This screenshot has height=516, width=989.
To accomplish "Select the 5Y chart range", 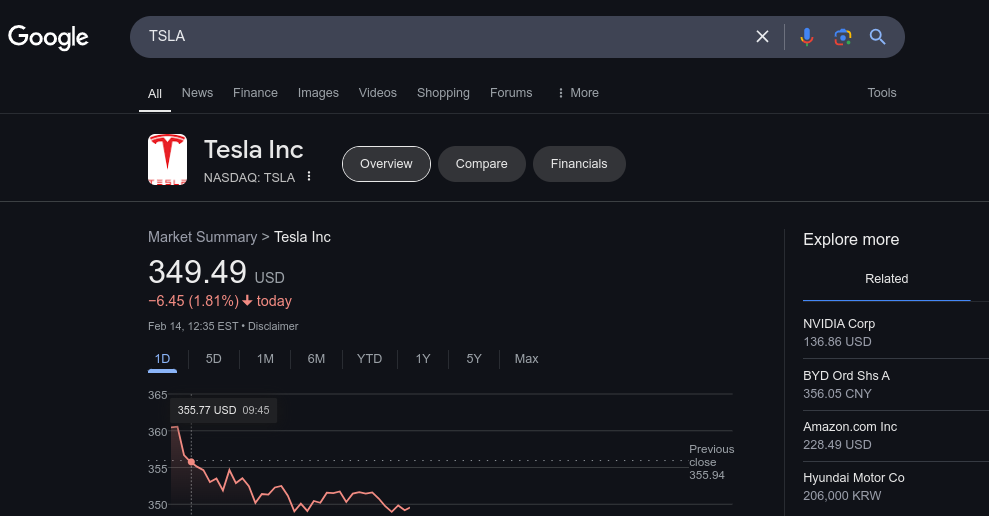I will click(474, 359).
